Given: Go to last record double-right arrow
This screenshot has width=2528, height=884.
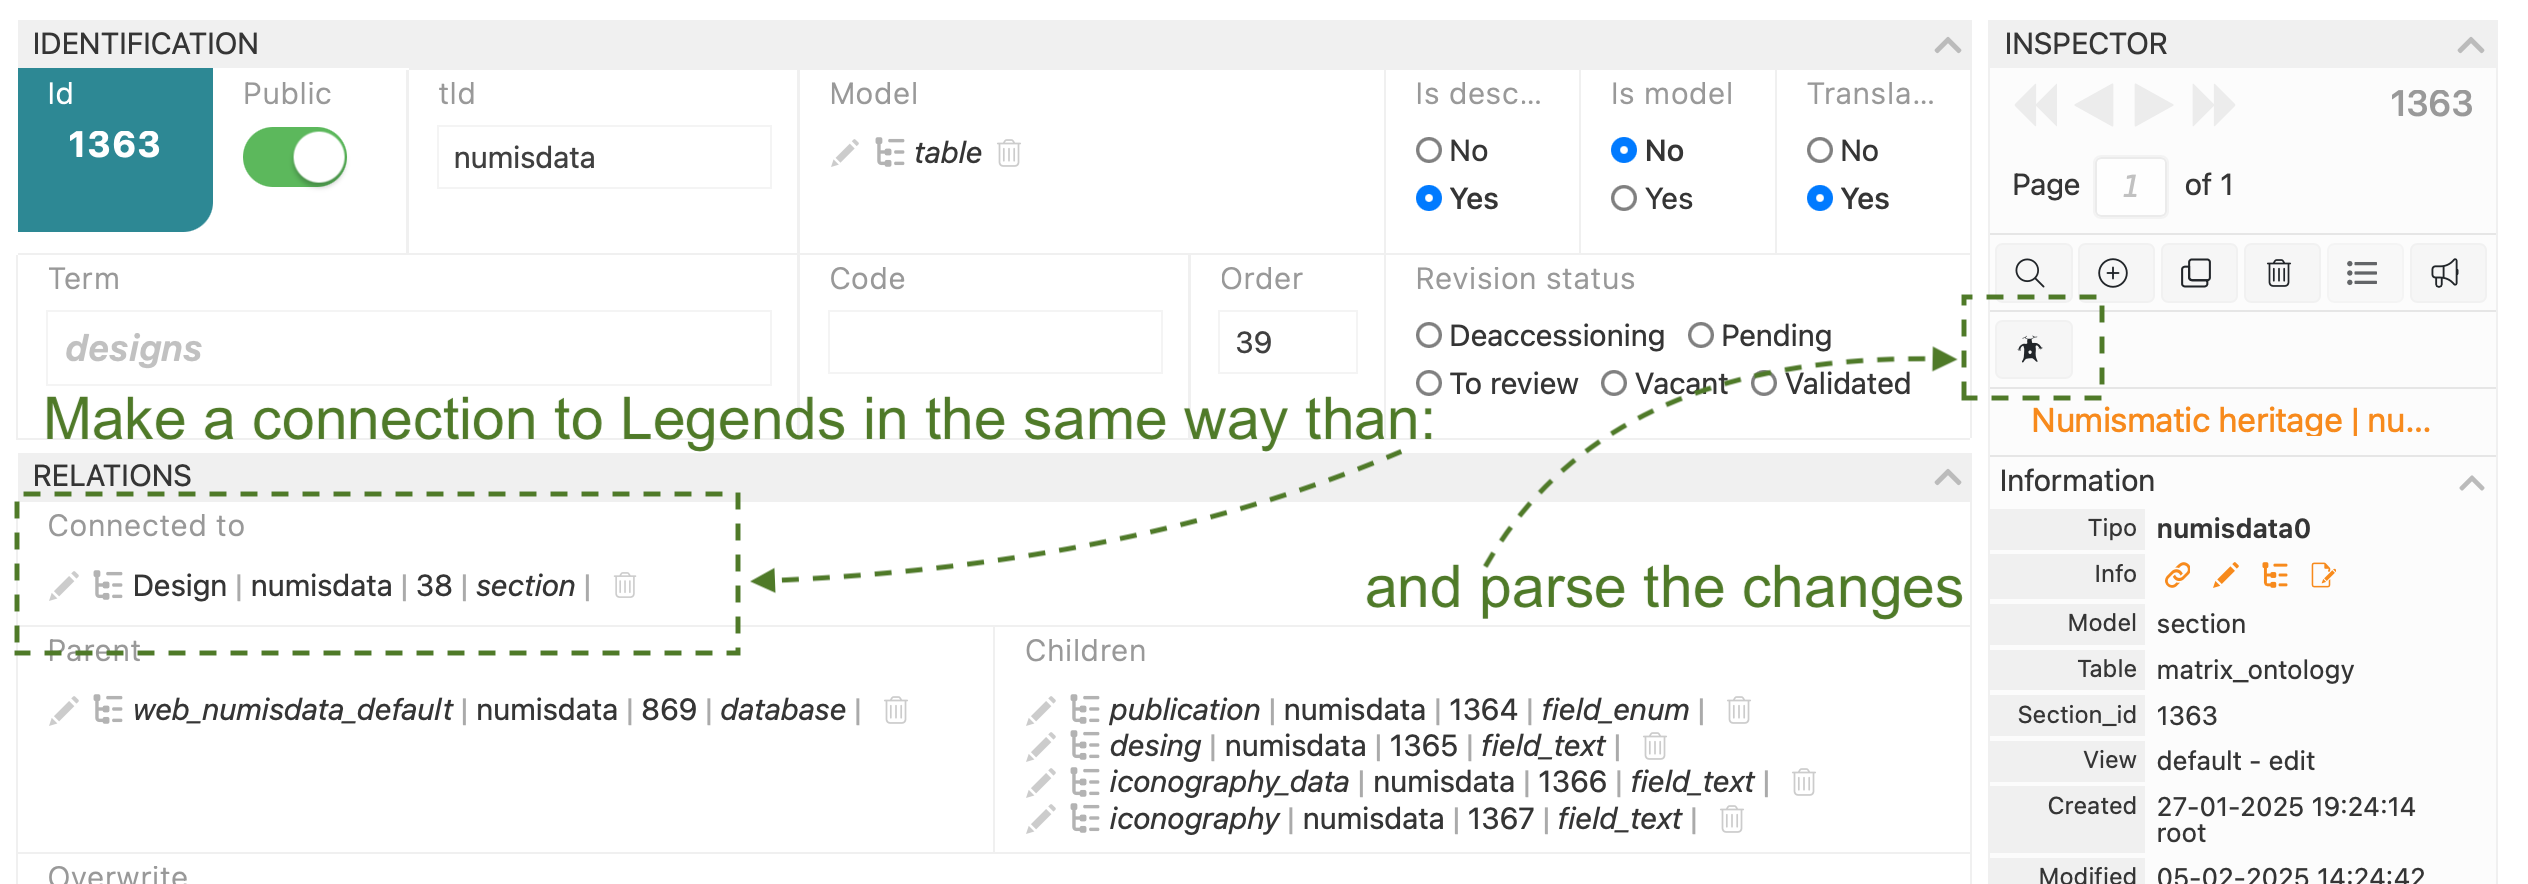Looking at the screenshot, I should click(2212, 105).
